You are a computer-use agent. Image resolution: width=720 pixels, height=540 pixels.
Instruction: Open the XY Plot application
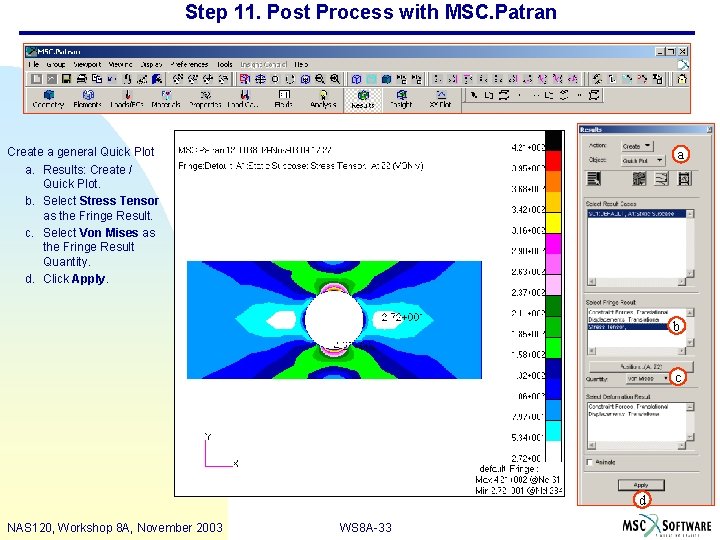[440, 99]
